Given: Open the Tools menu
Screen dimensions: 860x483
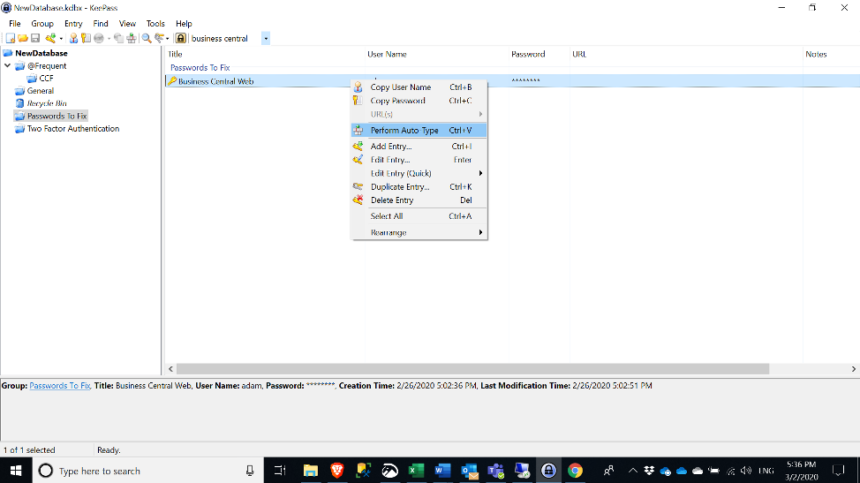Looking at the screenshot, I should coord(155,24).
